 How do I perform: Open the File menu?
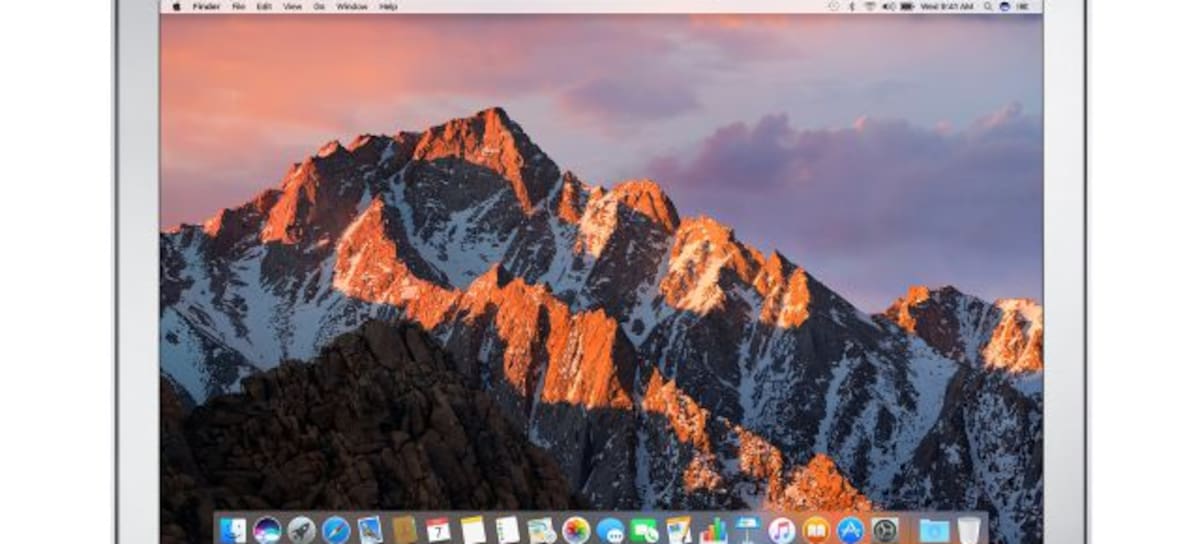click(x=239, y=6)
